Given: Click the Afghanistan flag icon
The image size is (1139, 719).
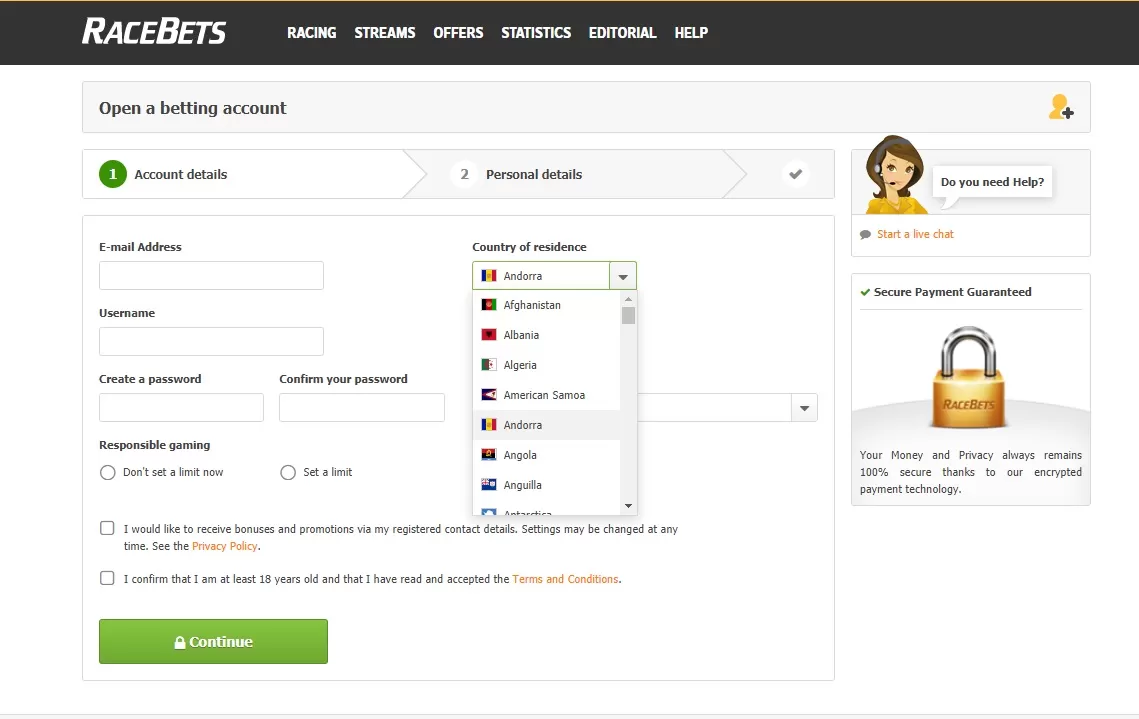Looking at the screenshot, I should [489, 305].
